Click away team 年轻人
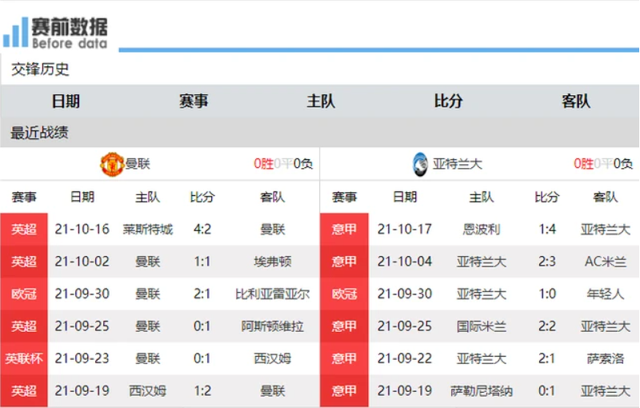Viewport: 640px width, 408px height. [605, 294]
